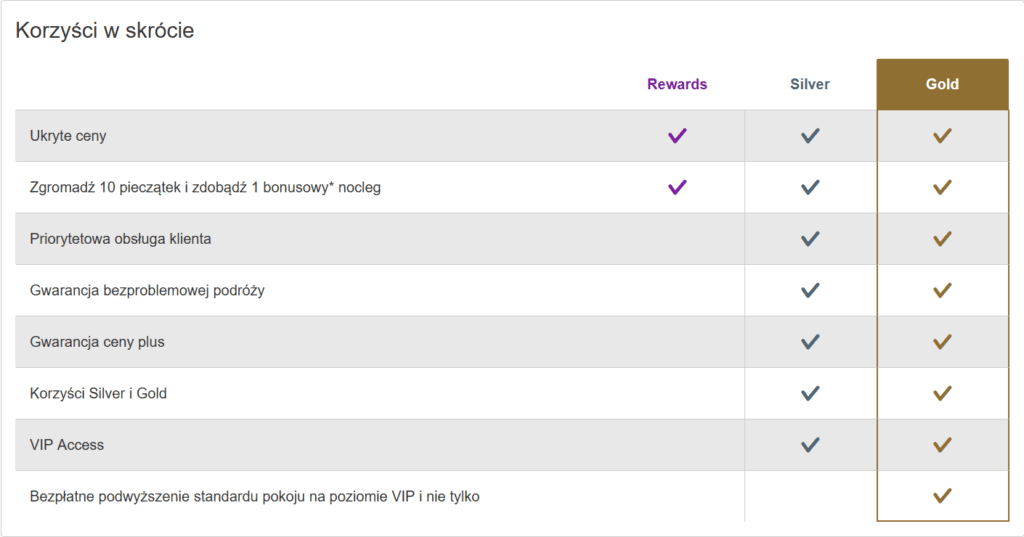Click the Rewards checkmark for Ukryte ceny
The width and height of the screenshot is (1024, 537).
pos(677,136)
